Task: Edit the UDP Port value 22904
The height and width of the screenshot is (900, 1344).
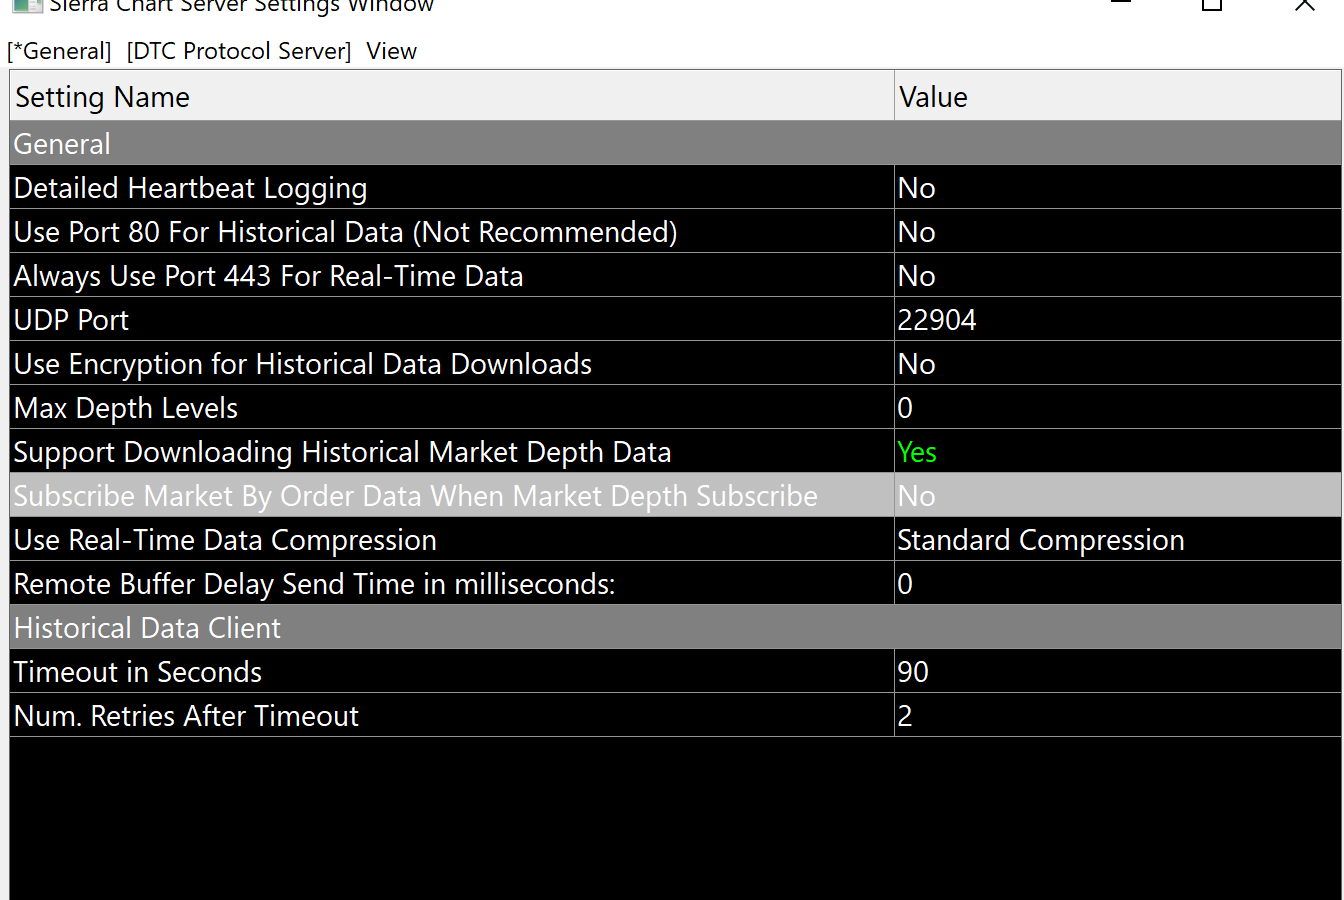Action: pos(937,320)
